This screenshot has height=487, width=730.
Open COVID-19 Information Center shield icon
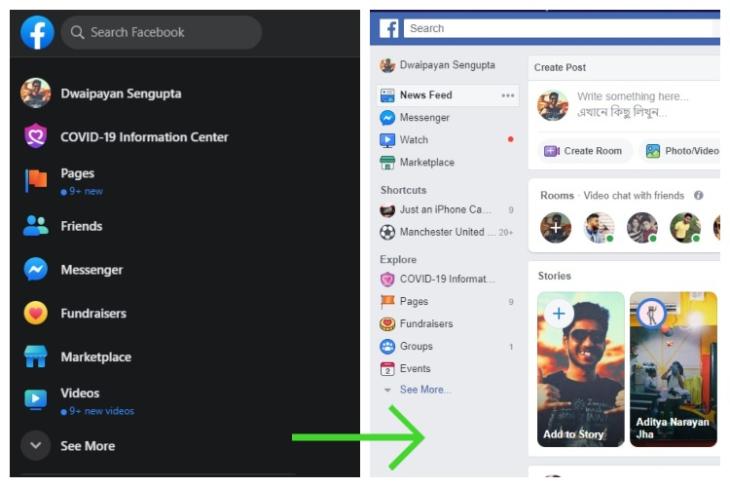(x=36, y=136)
